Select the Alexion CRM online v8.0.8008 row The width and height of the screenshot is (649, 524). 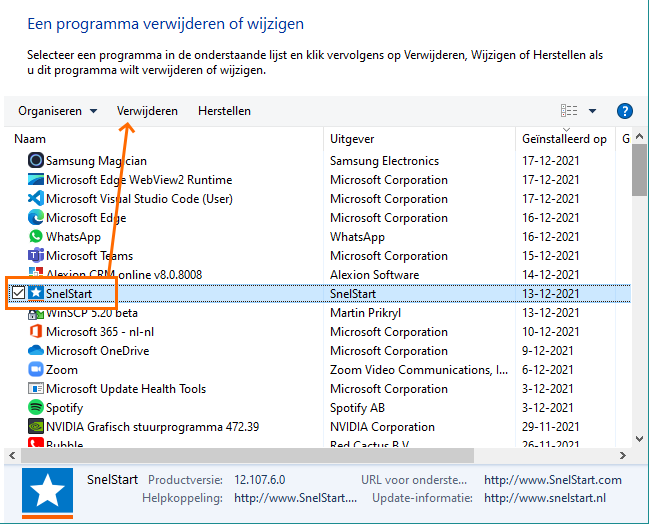coord(124,274)
